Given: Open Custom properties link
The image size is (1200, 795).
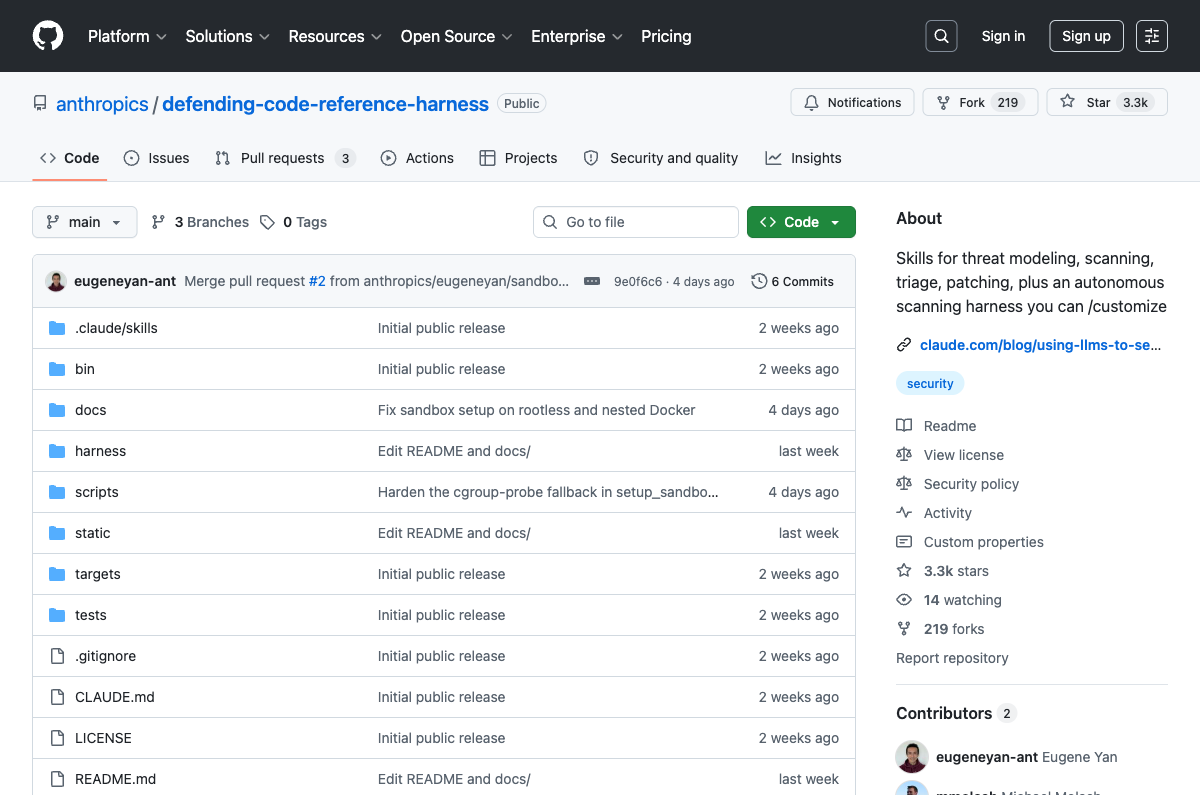Looking at the screenshot, I should click(x=970, y=542).
